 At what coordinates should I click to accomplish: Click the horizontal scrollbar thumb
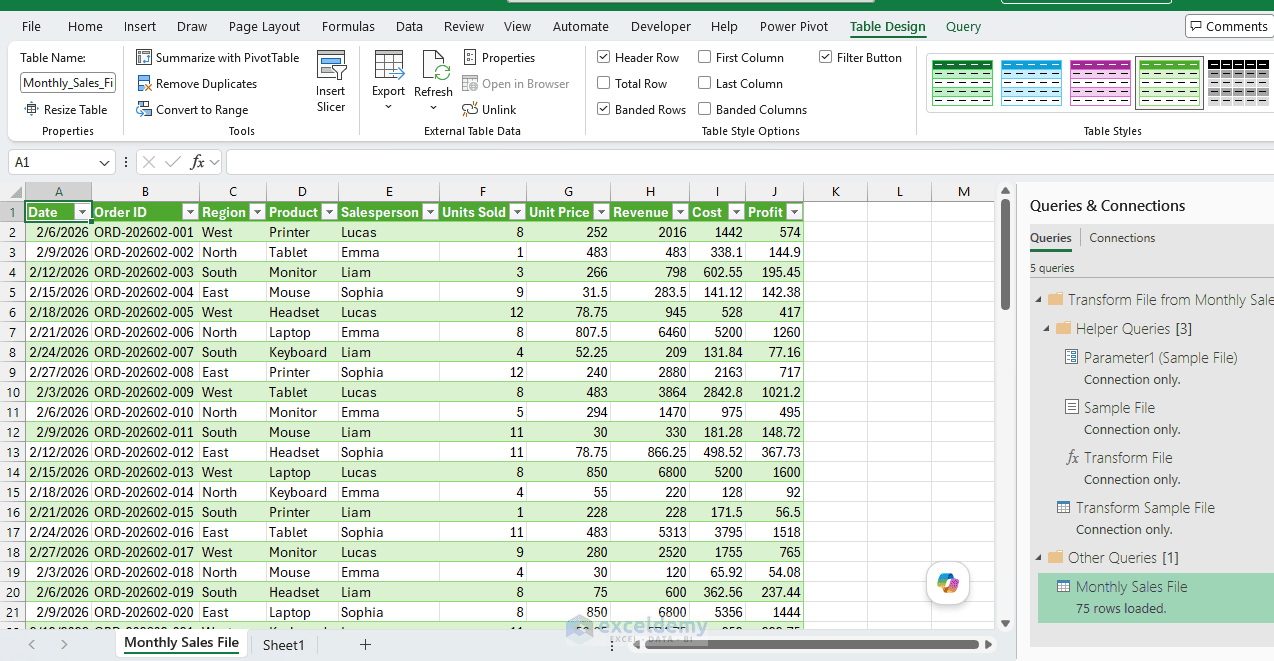(811, 645)
